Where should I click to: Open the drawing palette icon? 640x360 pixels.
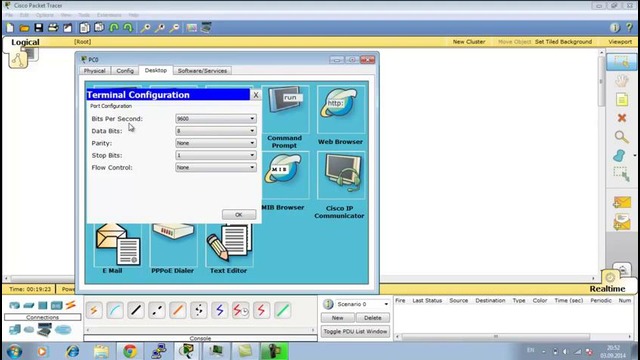pyautogui.click(x=191, y=28)
